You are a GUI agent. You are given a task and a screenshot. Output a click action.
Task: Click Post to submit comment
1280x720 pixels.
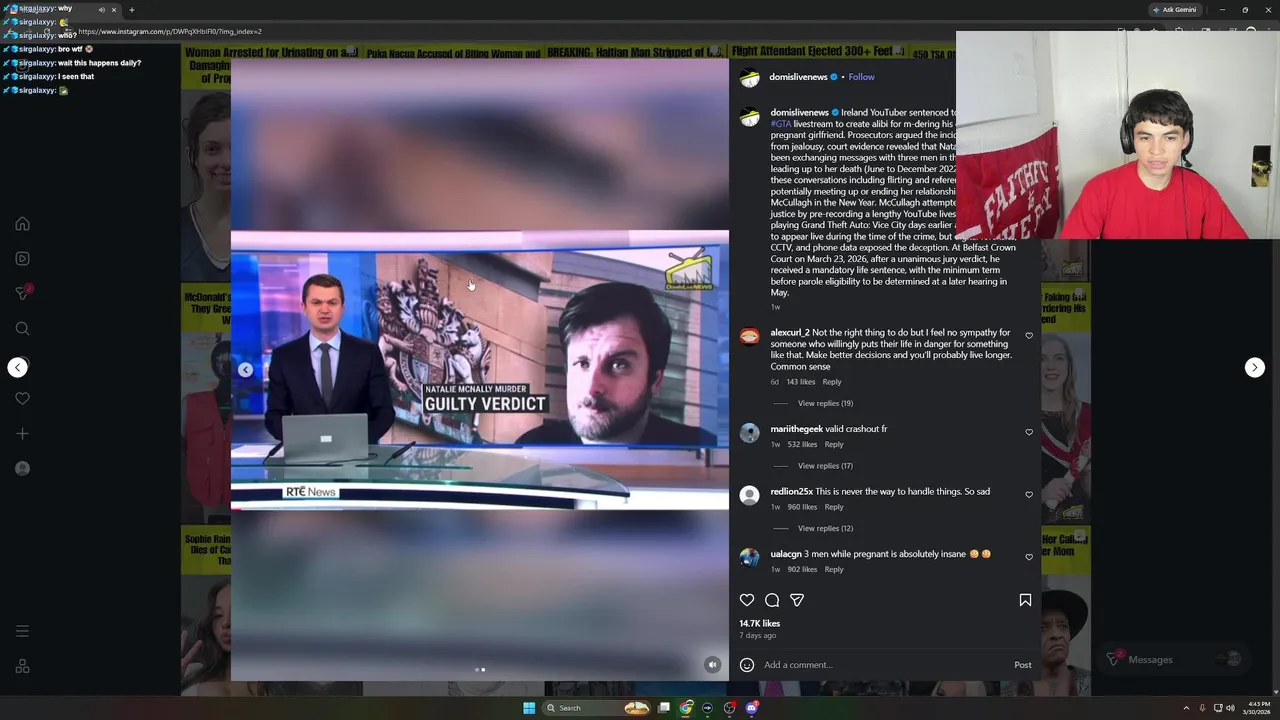point(1022,665)
